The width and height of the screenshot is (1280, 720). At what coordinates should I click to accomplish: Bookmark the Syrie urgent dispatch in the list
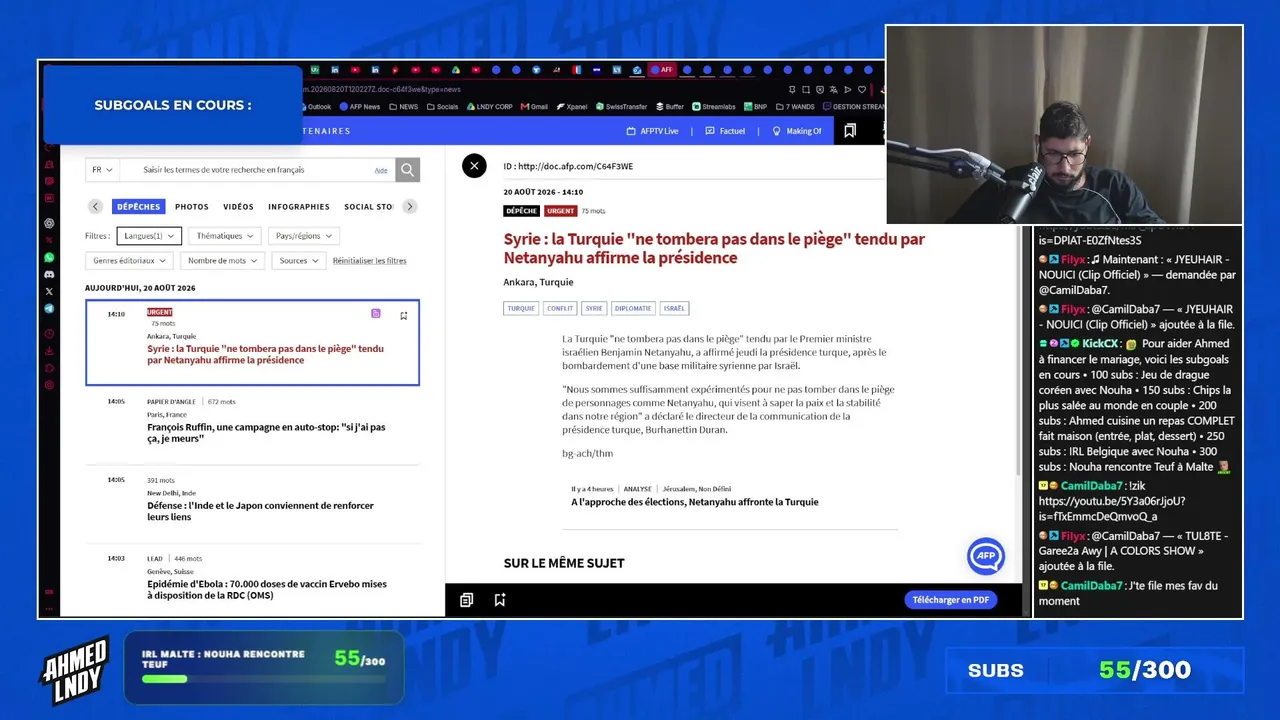coord(403,315)
